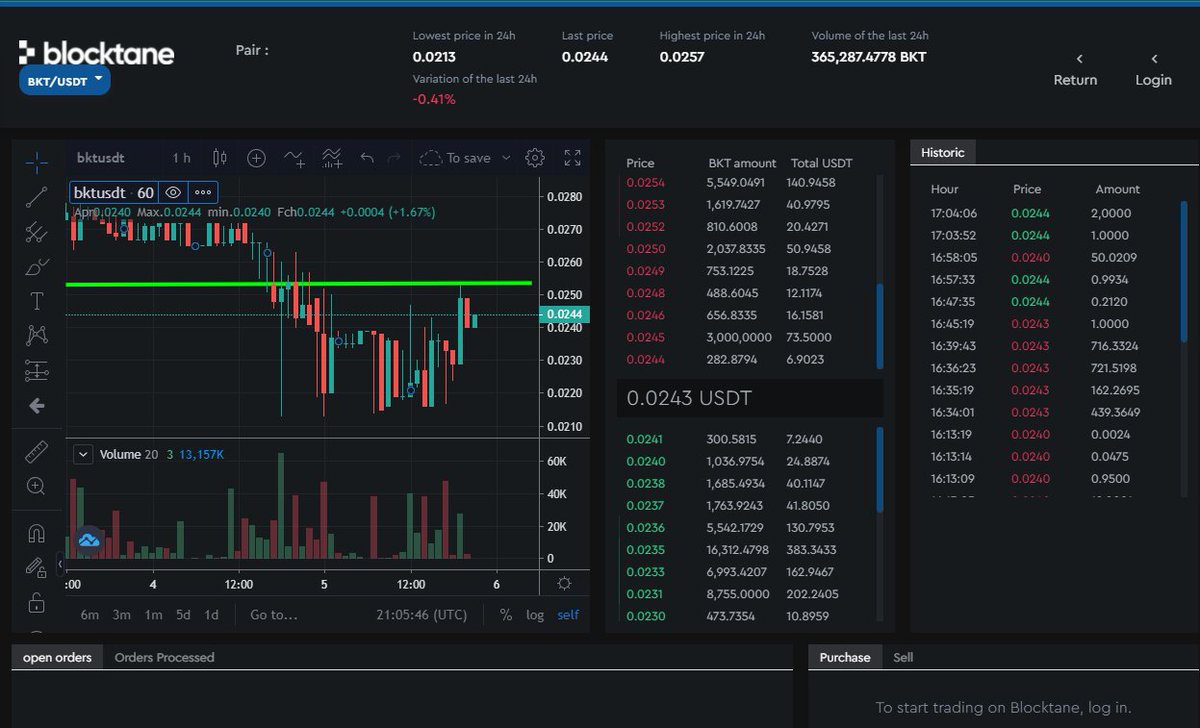
Task: Switch to the Orders Processed tab
Action: pyautogui.click(x=166, y=657)
